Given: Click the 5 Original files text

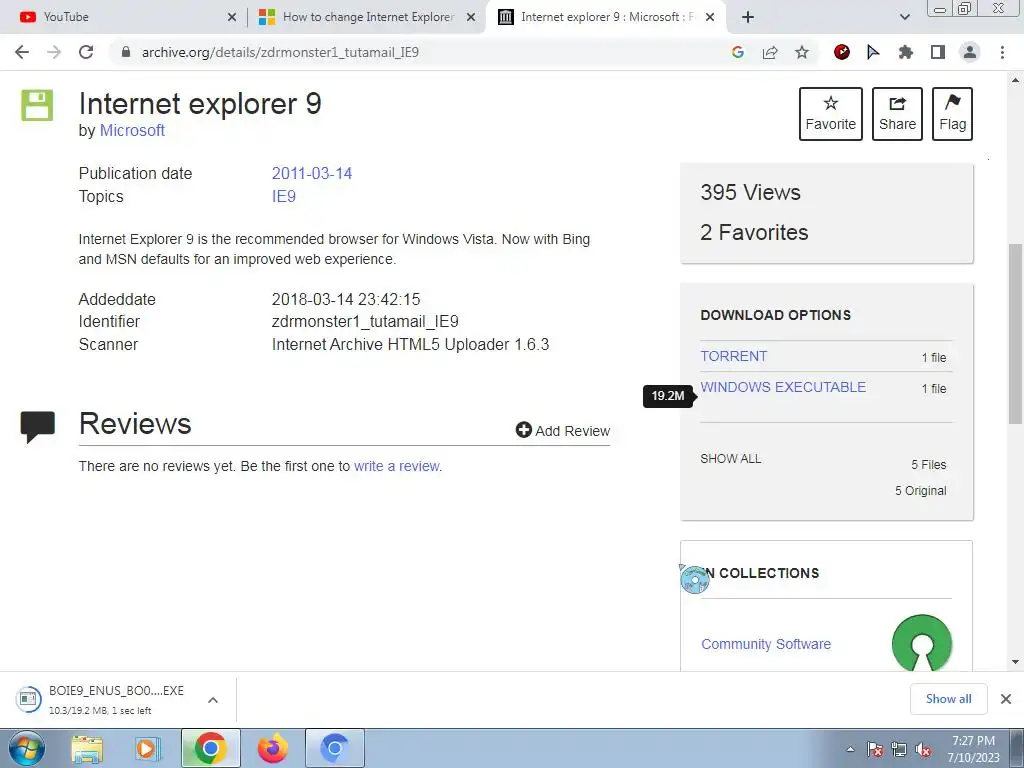Looking at the screenshot, I should (x=920, y=490).
